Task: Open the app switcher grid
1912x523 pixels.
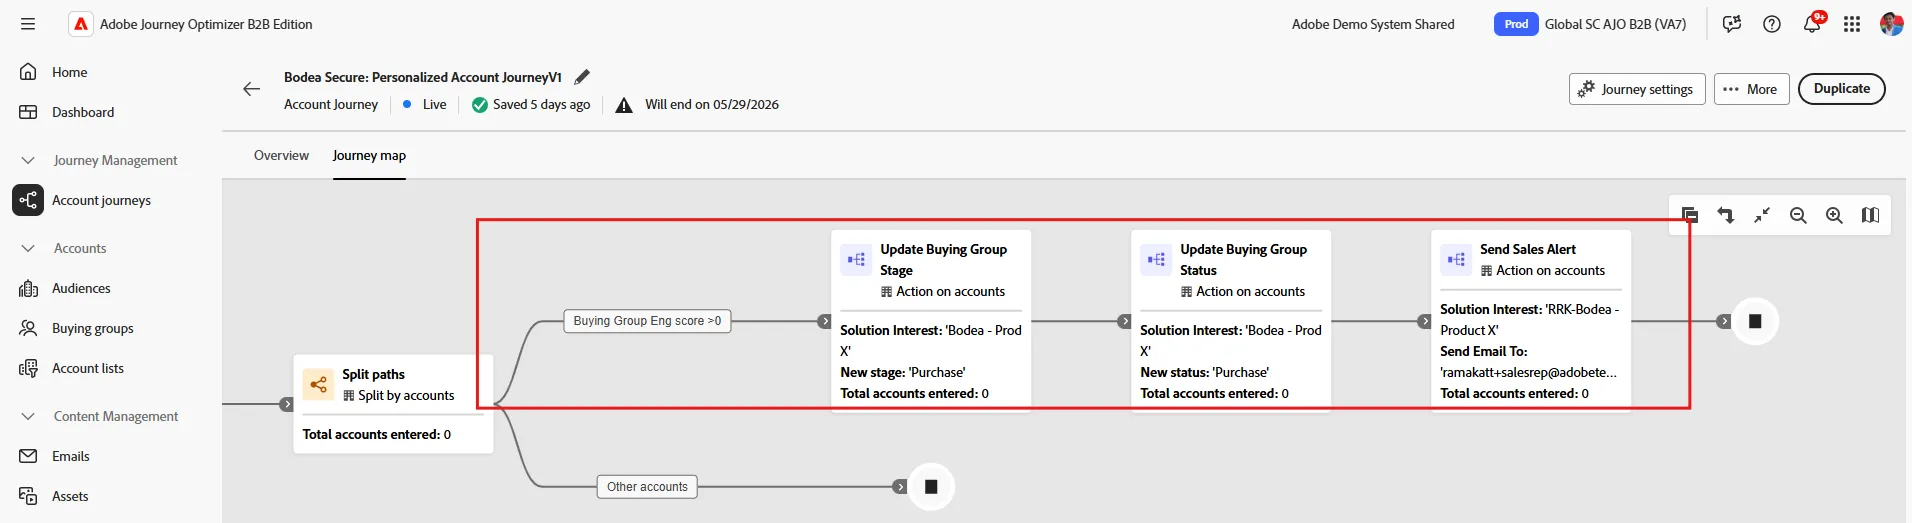Action: coord(1852,24)
